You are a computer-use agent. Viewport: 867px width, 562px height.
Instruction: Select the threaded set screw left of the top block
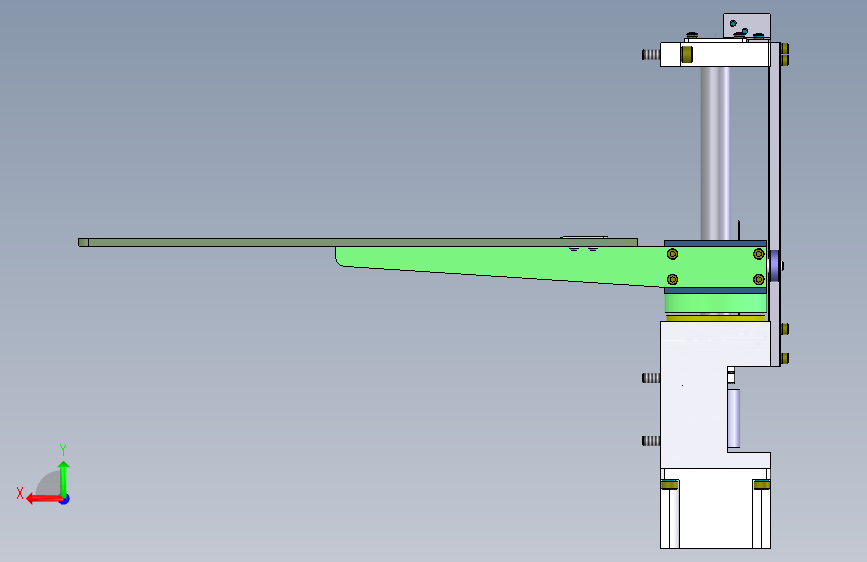[651, 54]
